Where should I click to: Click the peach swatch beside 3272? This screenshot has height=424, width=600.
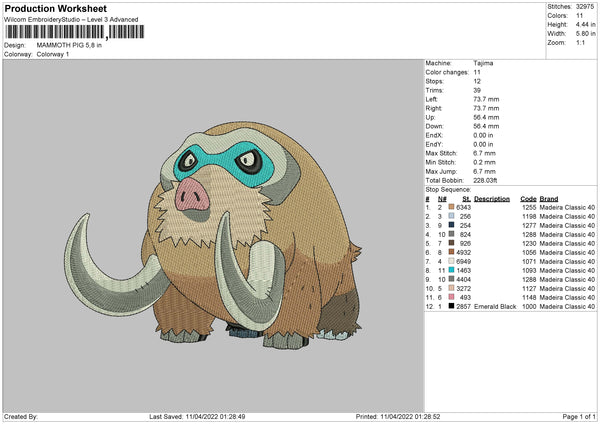[x=451, y=288]
